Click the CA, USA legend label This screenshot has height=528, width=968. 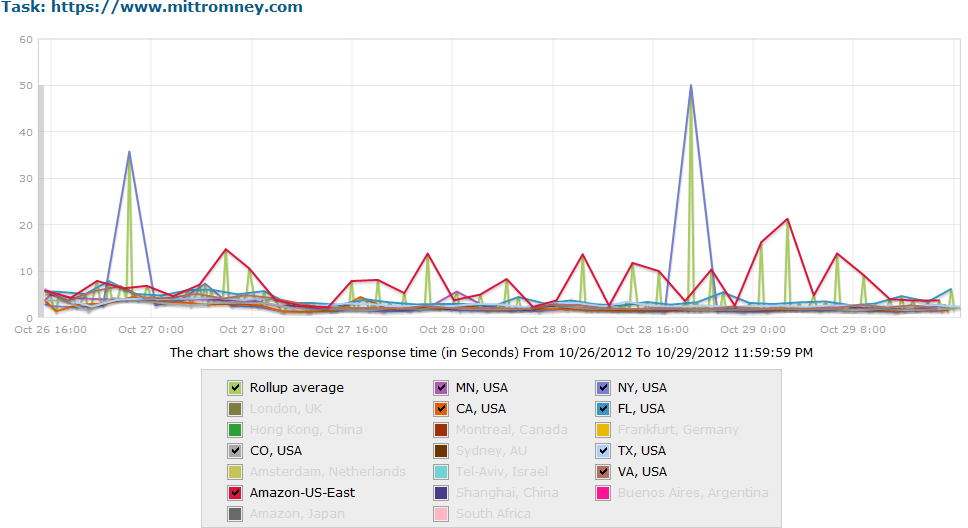pos(481,409)
